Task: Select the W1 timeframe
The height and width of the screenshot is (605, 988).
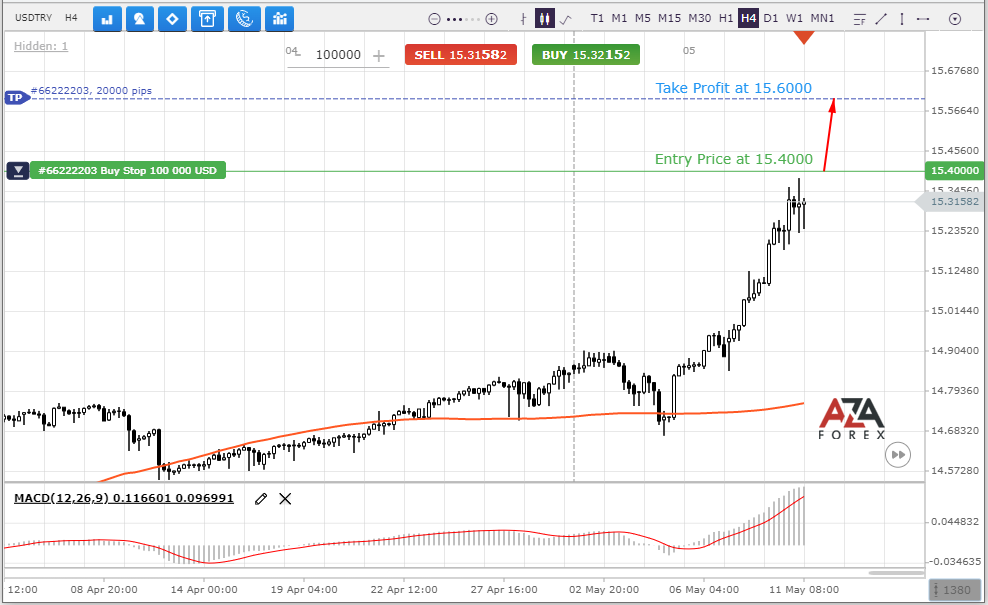Action: click(x=795, y=18)
